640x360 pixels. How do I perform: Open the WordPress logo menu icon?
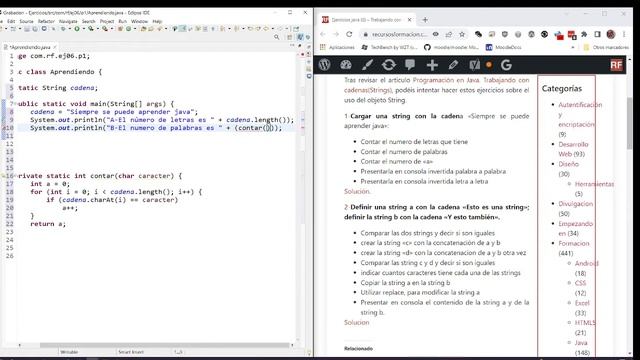tap(324, 64)
